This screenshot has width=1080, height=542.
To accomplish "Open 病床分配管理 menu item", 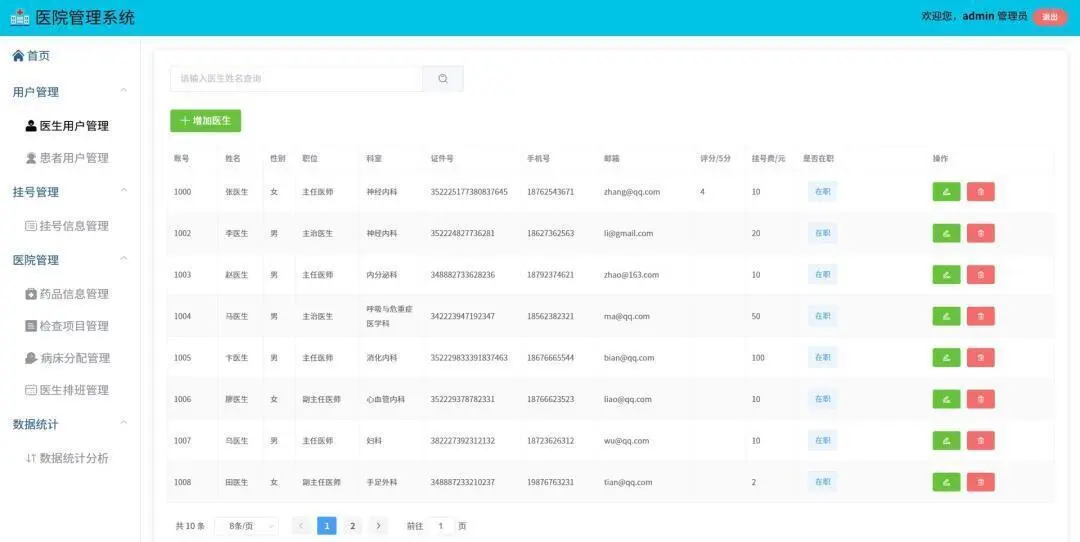I will point(68,358).
